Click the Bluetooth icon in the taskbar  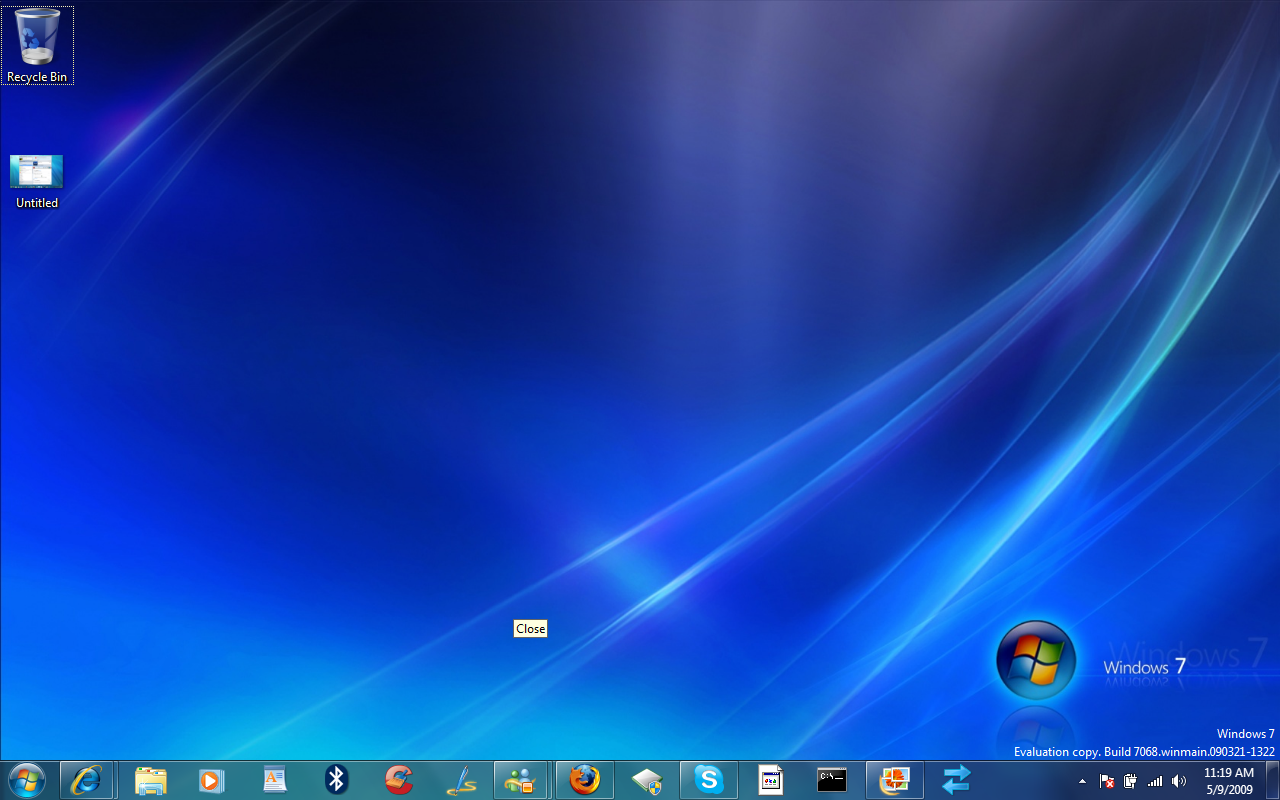coord(337,779)
